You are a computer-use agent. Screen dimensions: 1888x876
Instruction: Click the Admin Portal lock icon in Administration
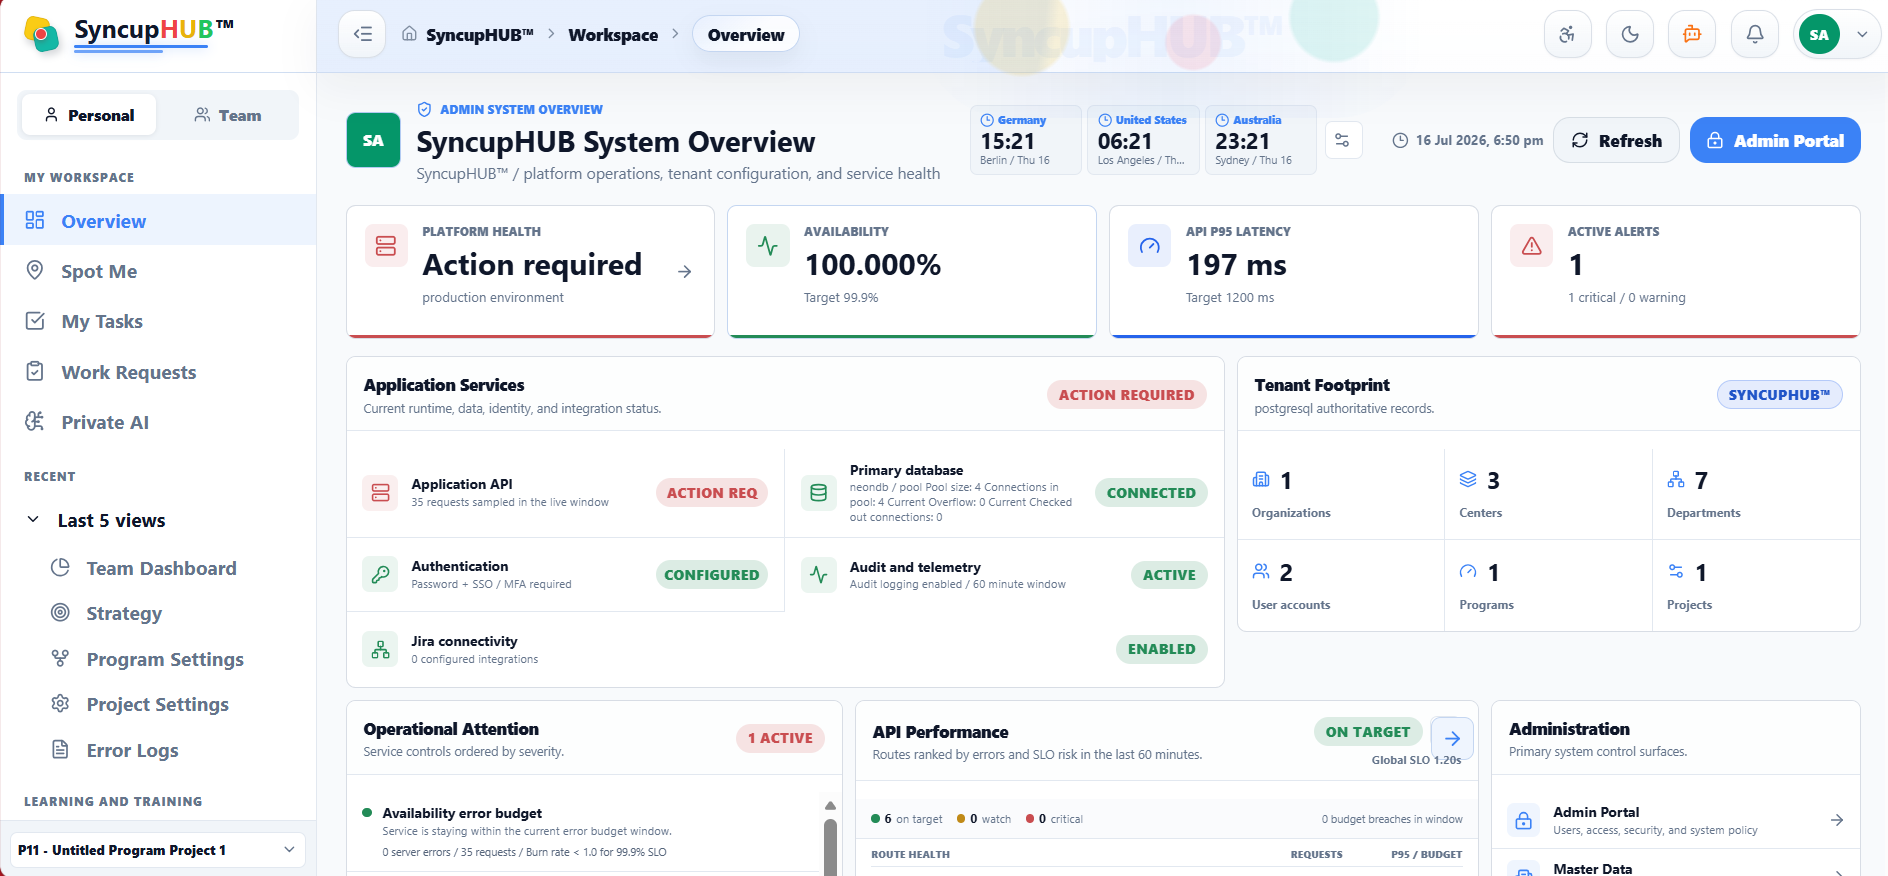click(x=1523, y=820)
